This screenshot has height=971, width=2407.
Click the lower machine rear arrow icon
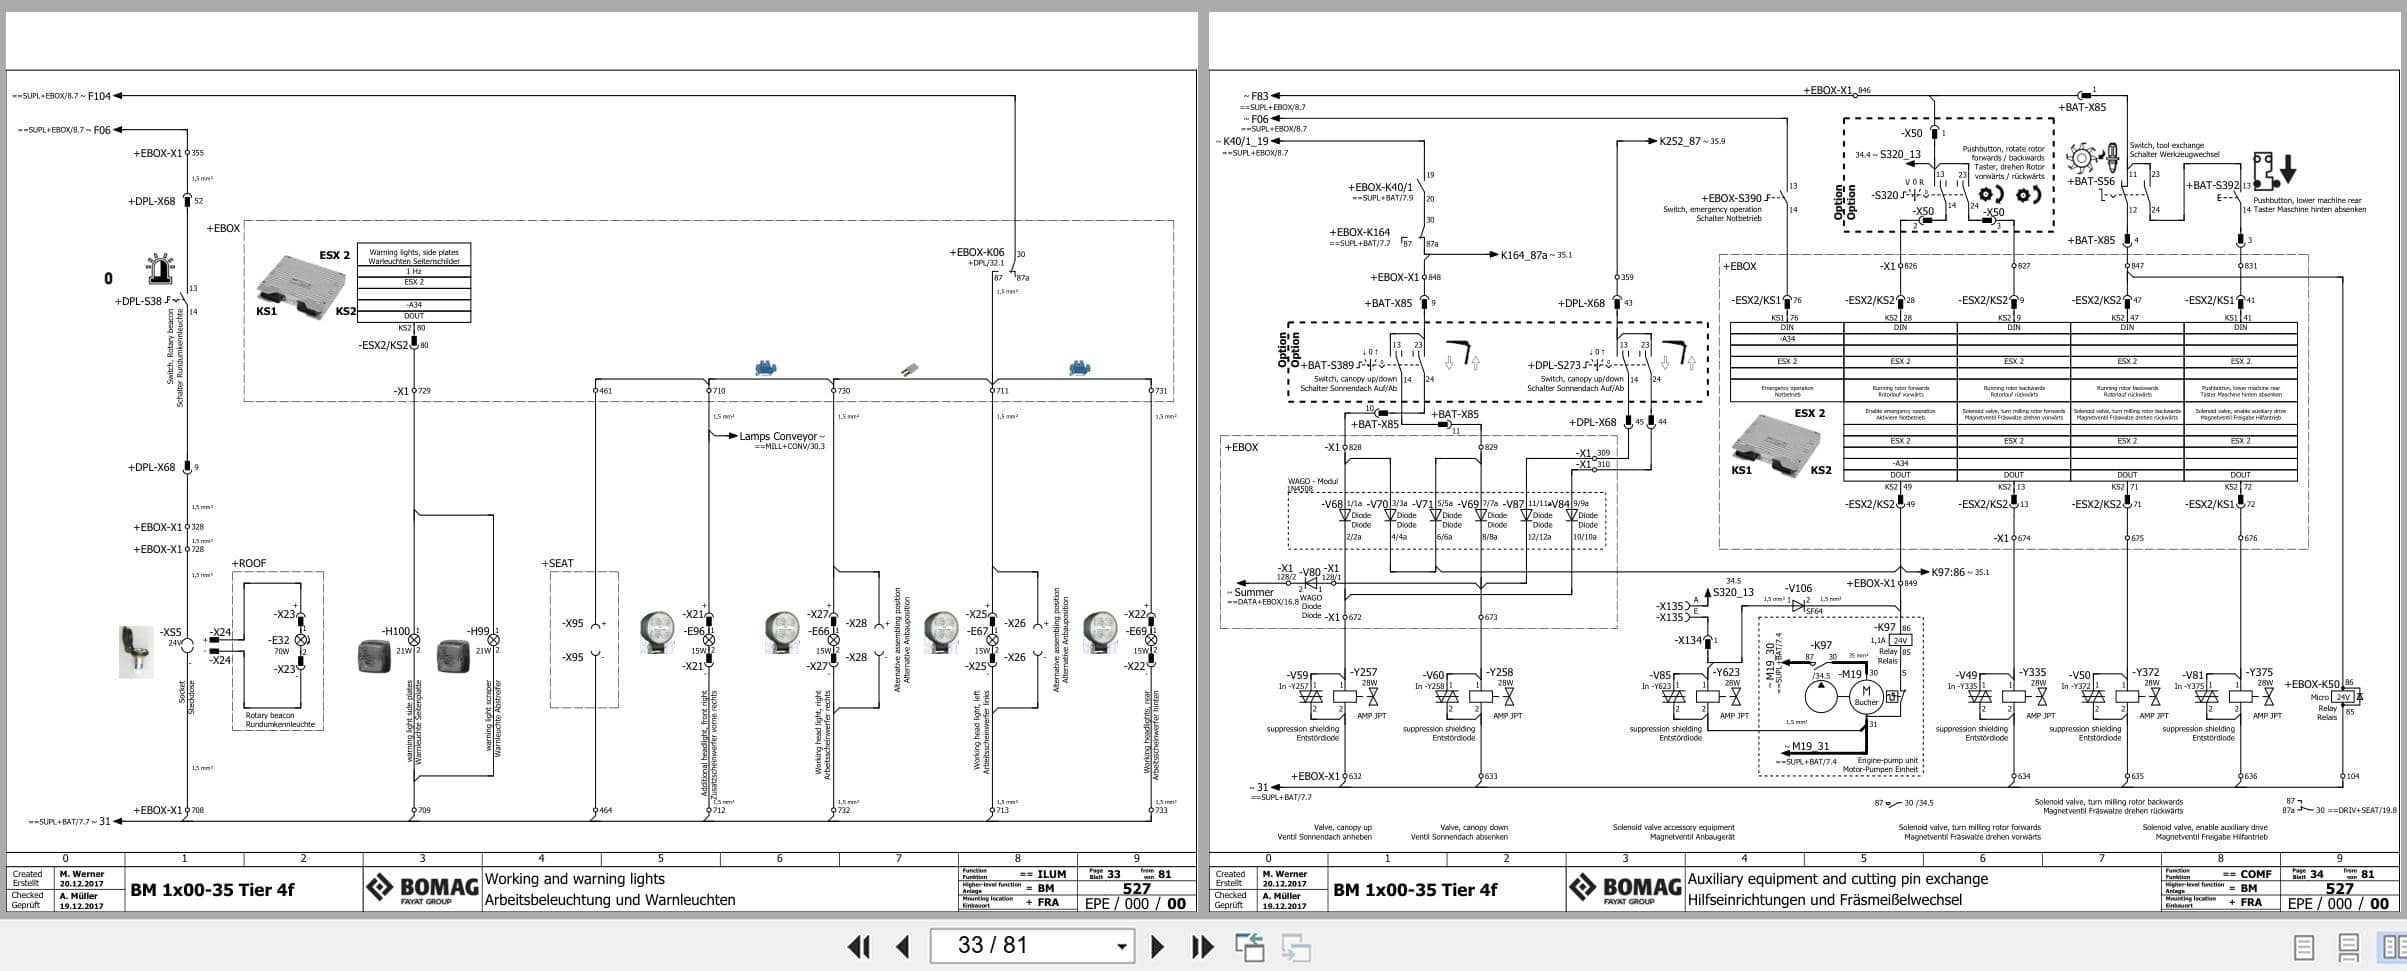(2274, 171)
